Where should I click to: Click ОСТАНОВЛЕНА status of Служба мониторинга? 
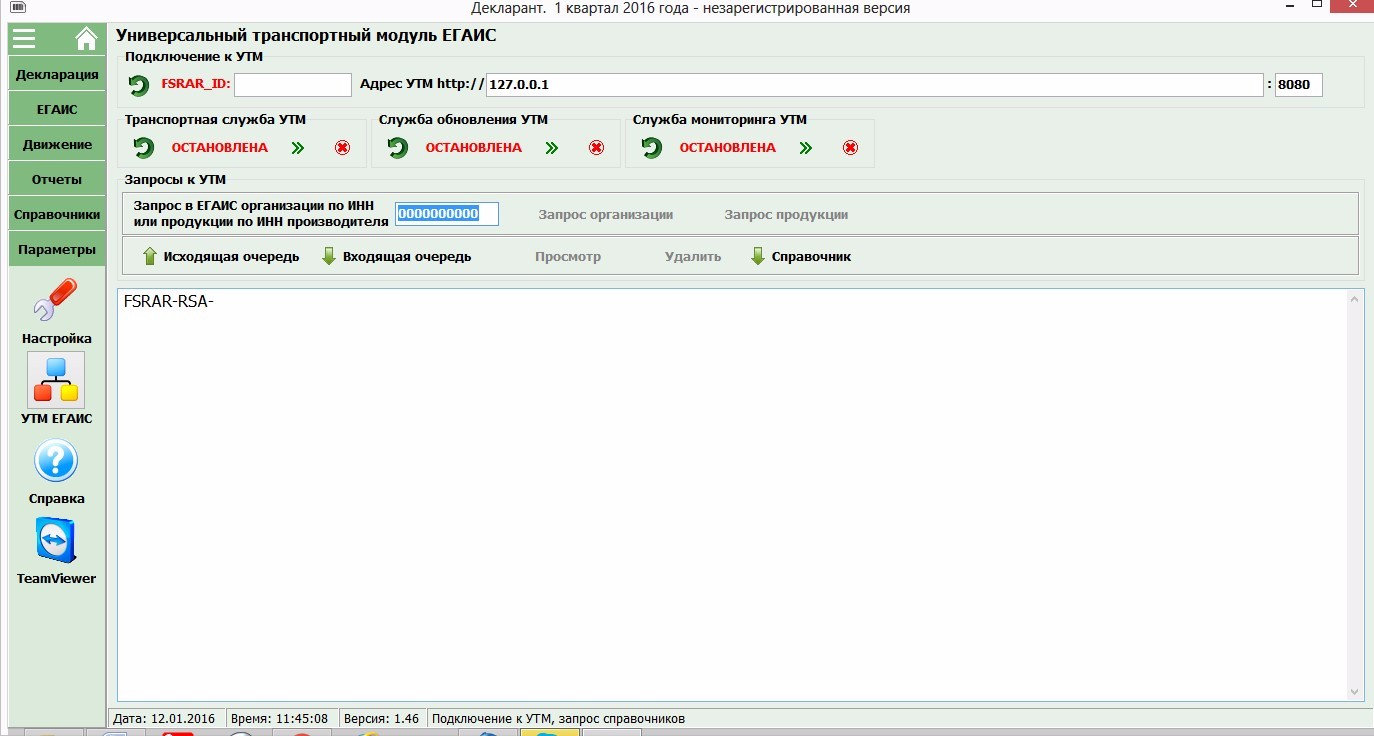(x=728, y=148)
